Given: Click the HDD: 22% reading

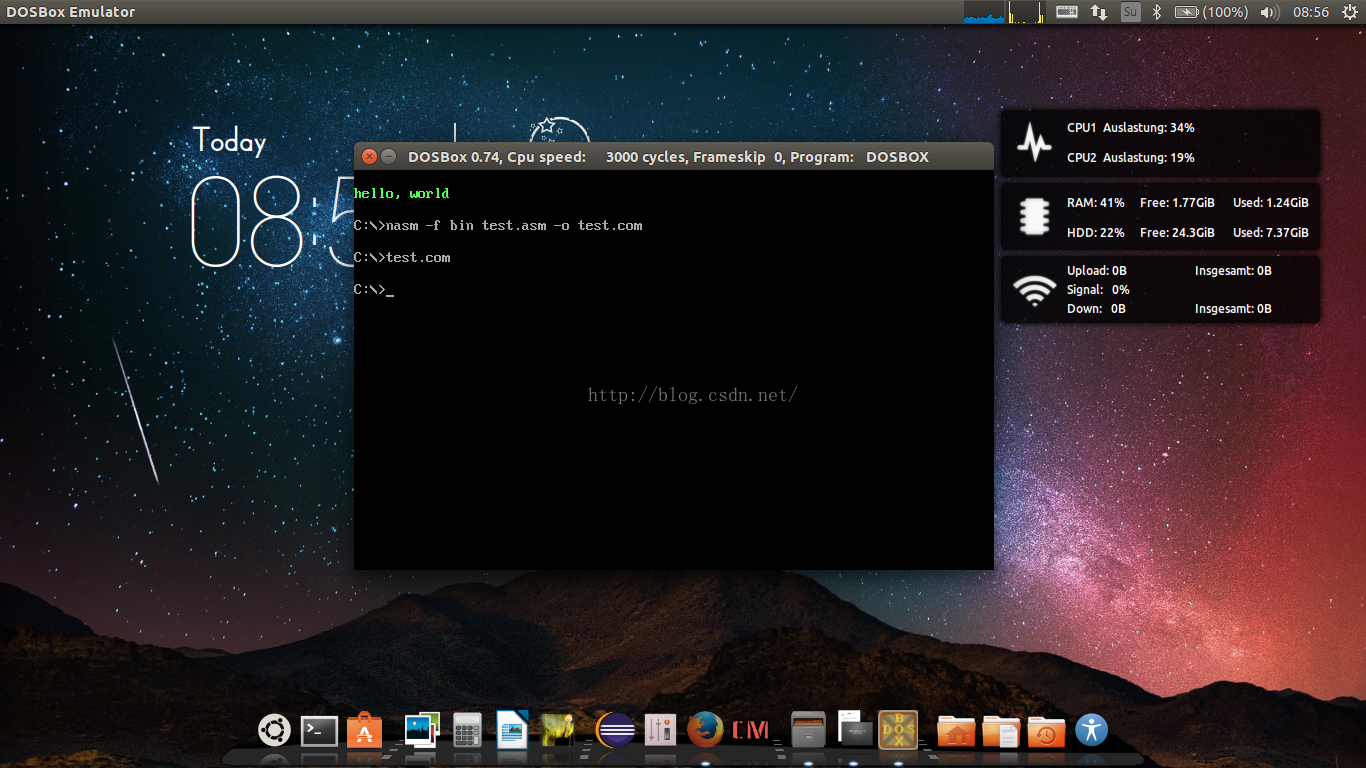Looking at the screenshot, I should click(1096, 232).
